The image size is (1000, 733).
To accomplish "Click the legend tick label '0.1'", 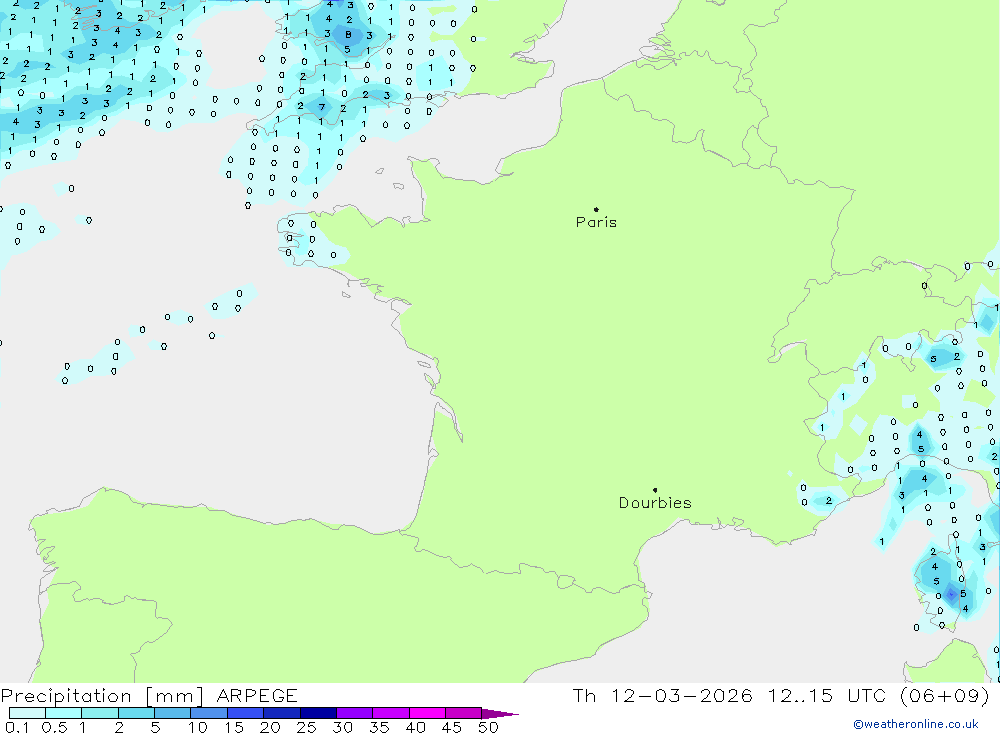I will (x=17, y=727).
